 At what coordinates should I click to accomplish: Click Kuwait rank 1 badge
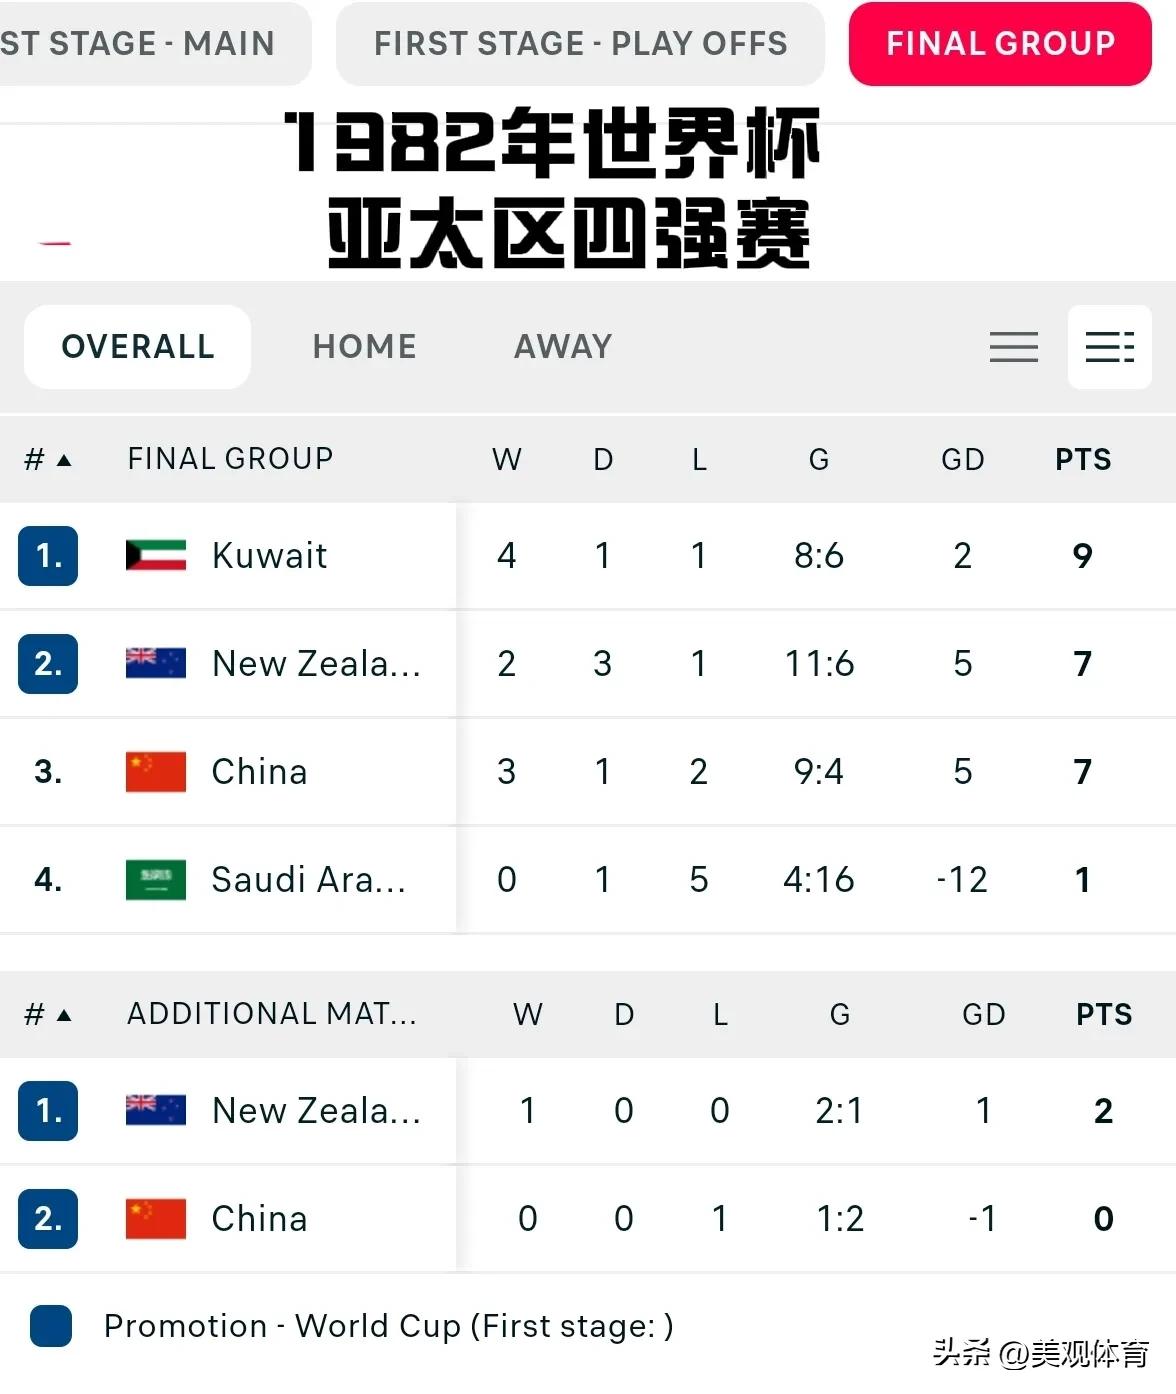click(x=48, y=555)
